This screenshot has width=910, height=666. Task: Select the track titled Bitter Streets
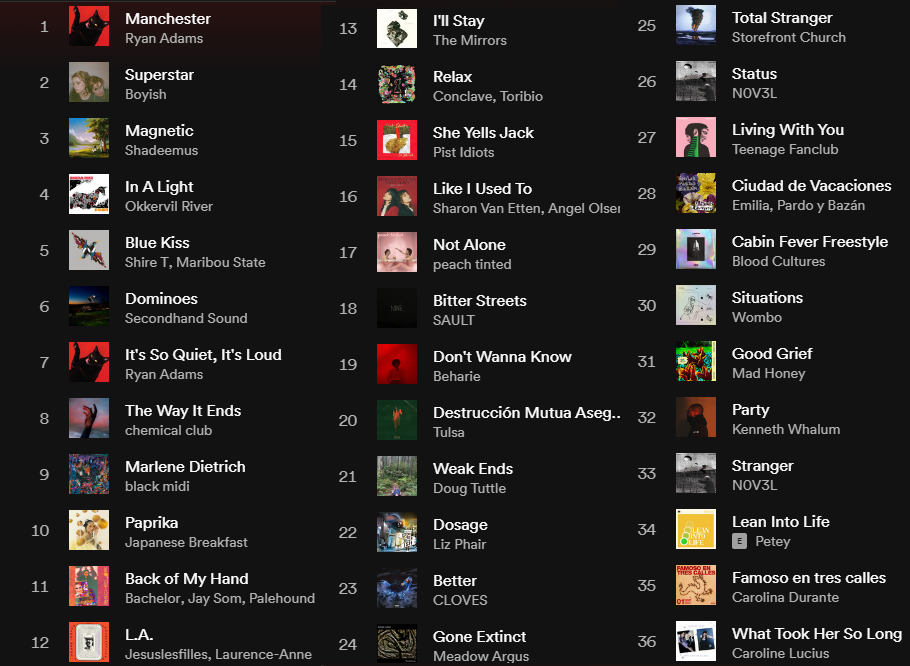click(x=479, y=300)
